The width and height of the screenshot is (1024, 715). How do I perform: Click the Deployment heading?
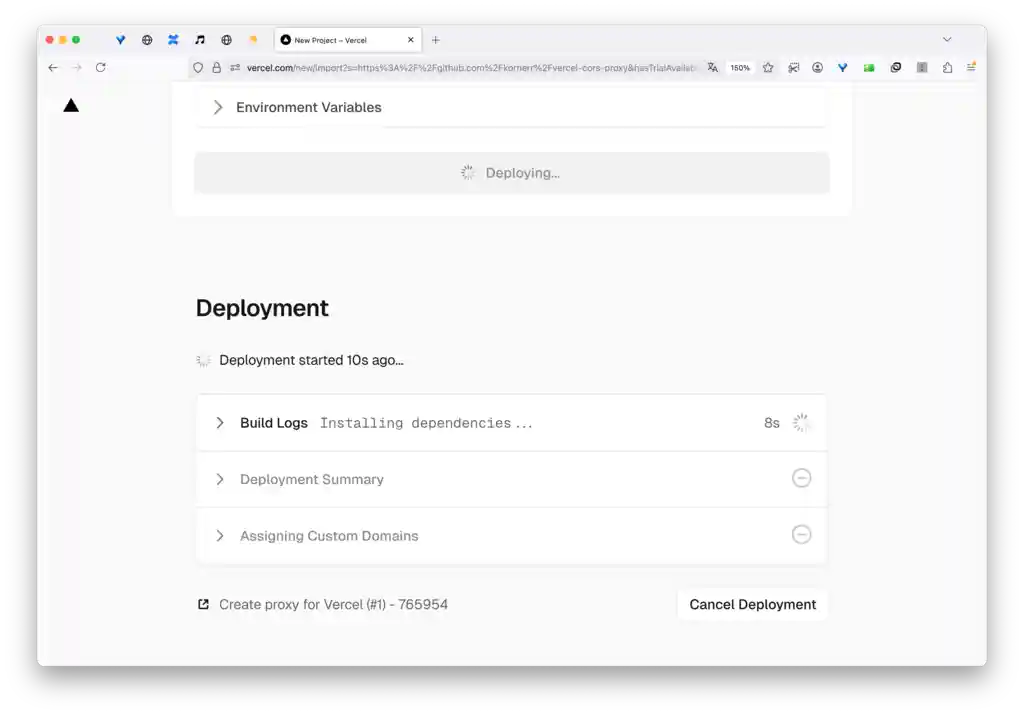262,308
